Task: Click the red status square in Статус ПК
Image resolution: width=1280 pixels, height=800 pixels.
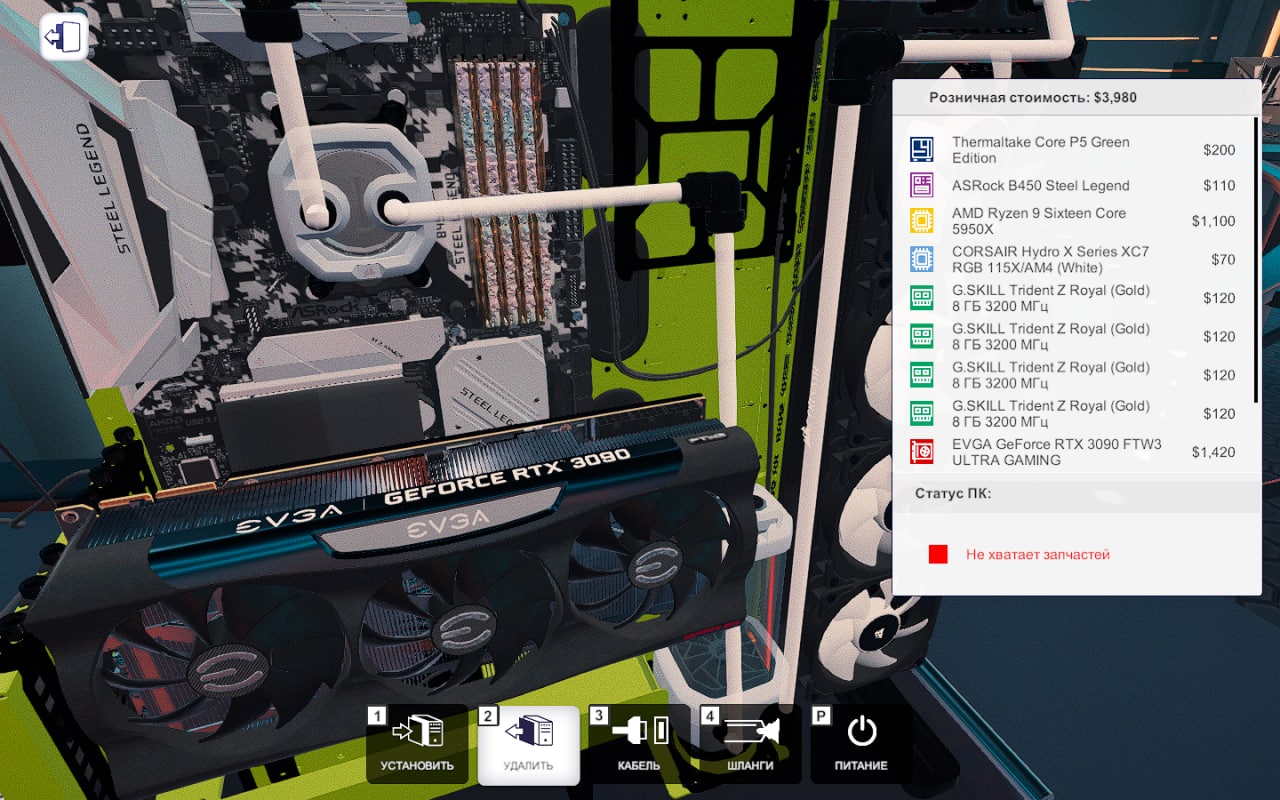Action: point(938,554)
